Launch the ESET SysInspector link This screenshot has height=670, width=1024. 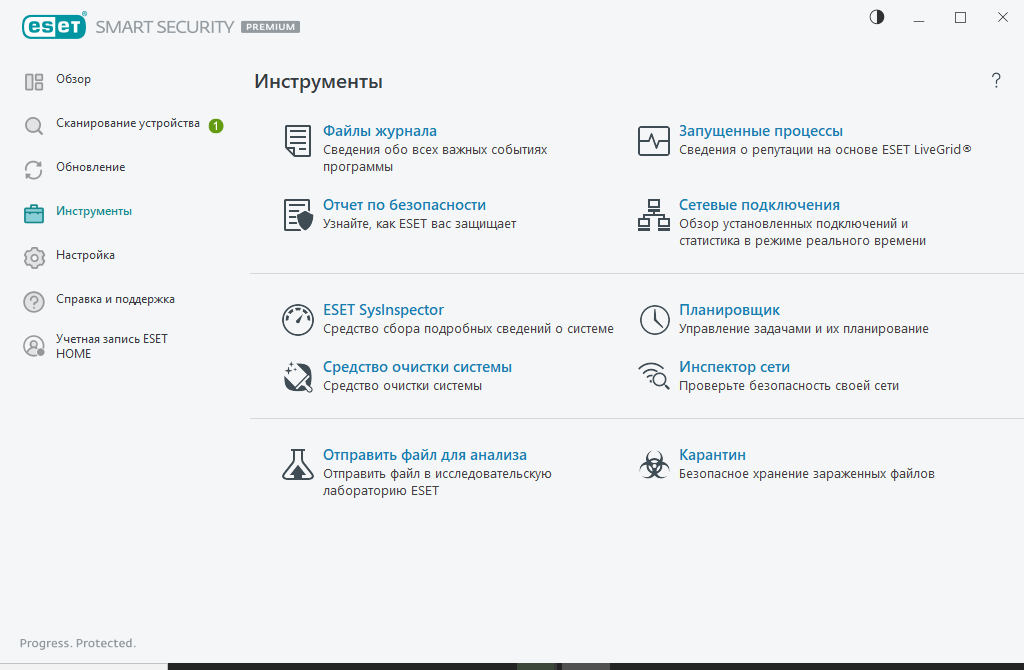[x=383, y=310]
